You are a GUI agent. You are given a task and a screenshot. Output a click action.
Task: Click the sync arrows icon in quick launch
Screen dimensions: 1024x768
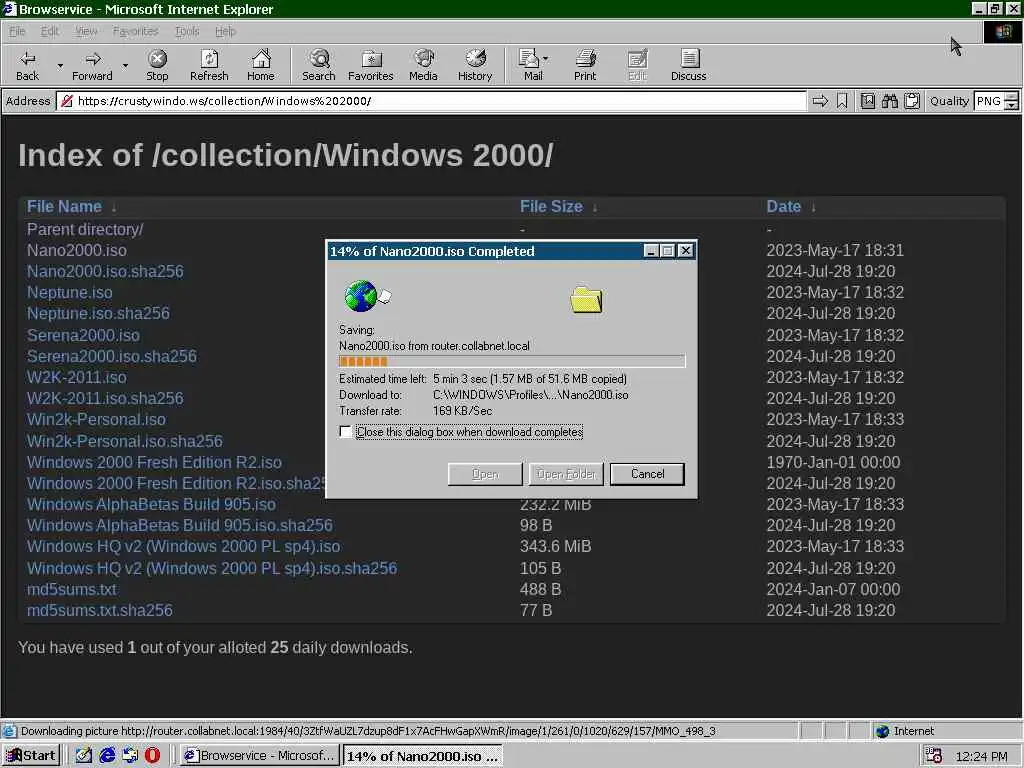(130, 756)
